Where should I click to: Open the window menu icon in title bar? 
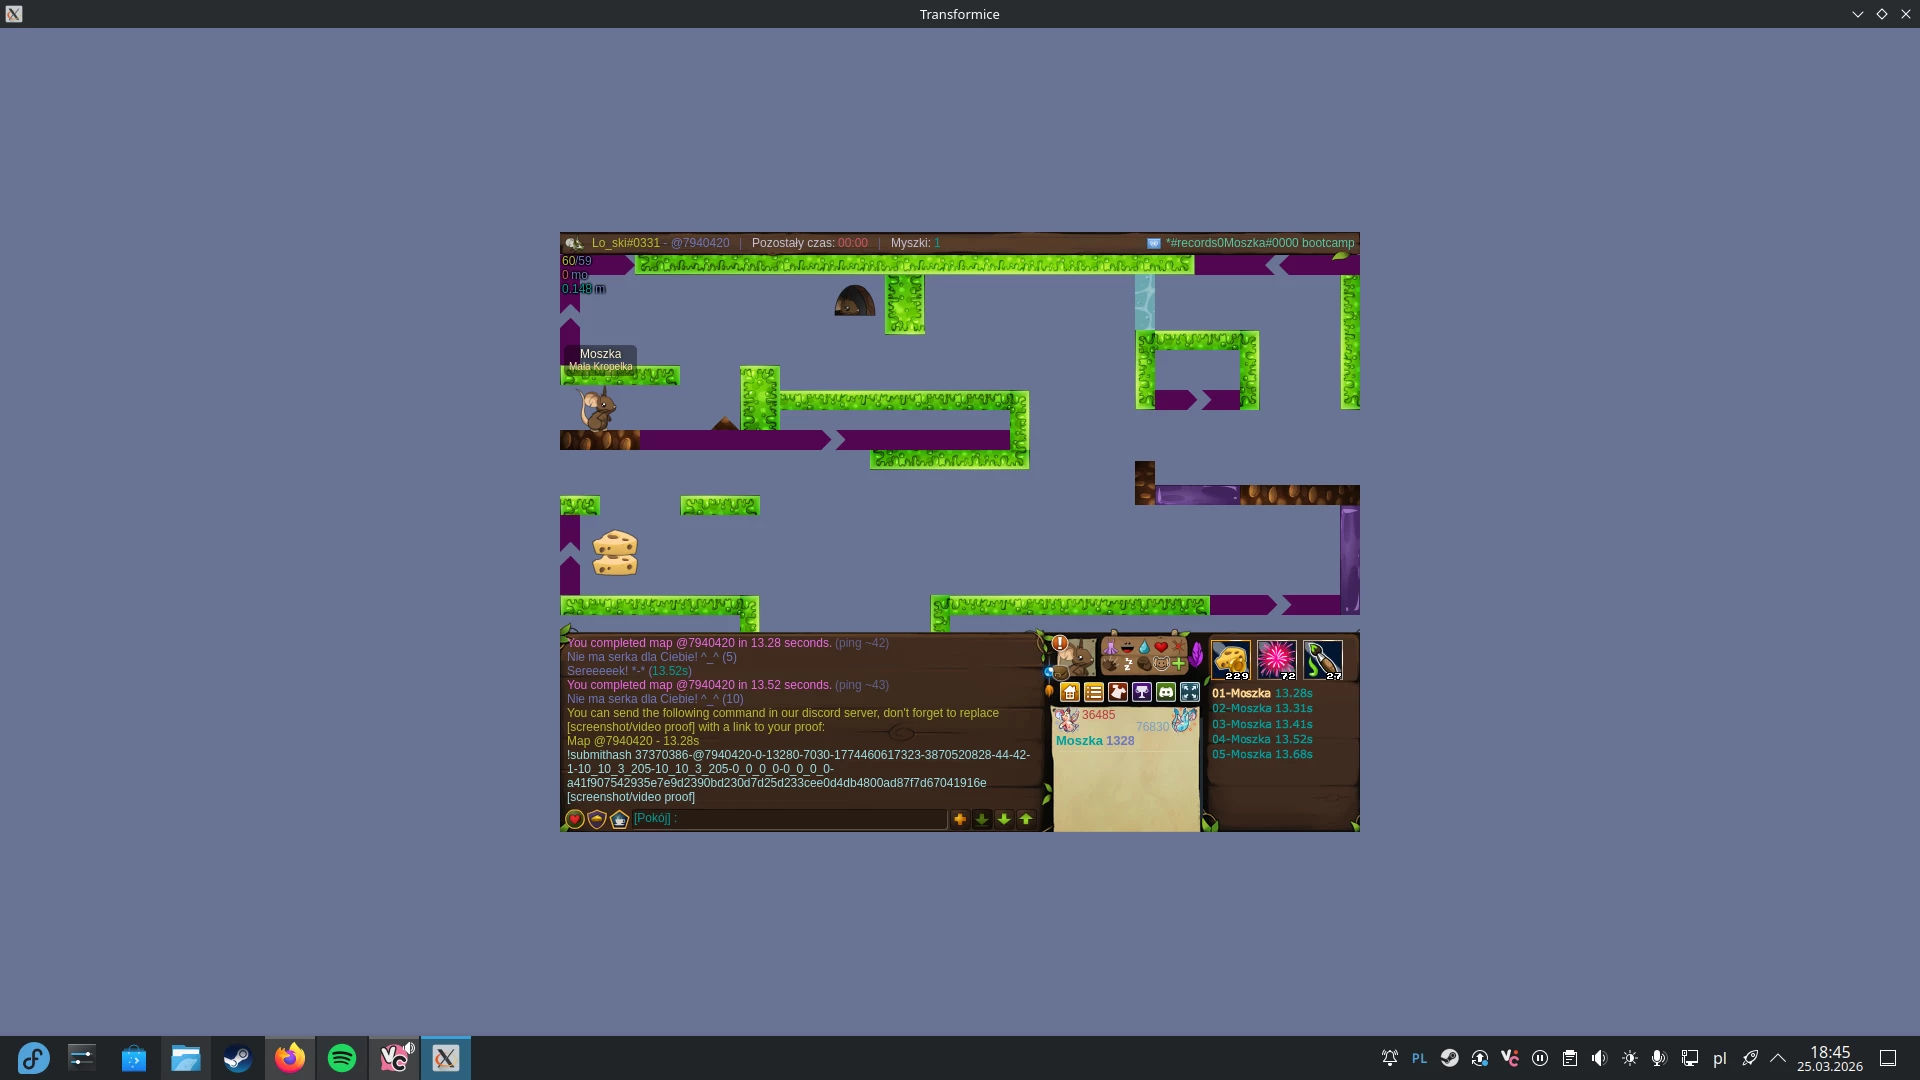click(x=14, y=14)
